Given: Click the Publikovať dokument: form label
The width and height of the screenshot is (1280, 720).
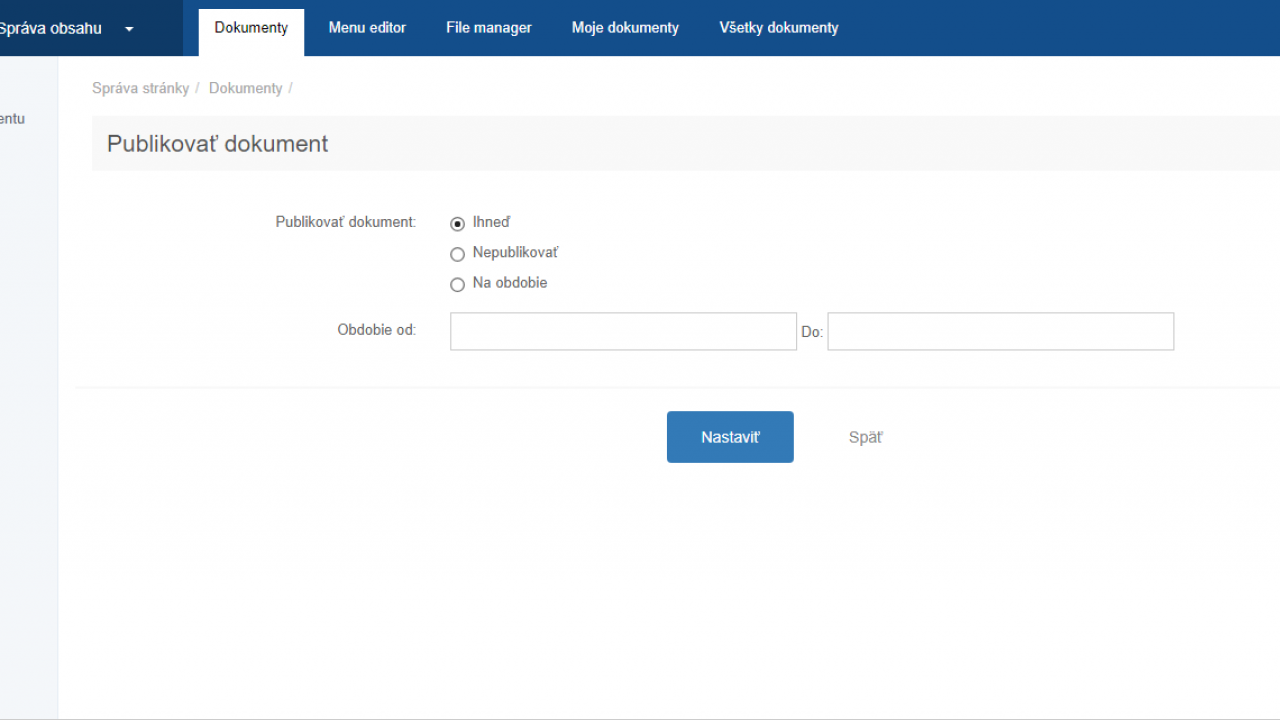Looking at the screenshot, I should click(x=345, y=222).
